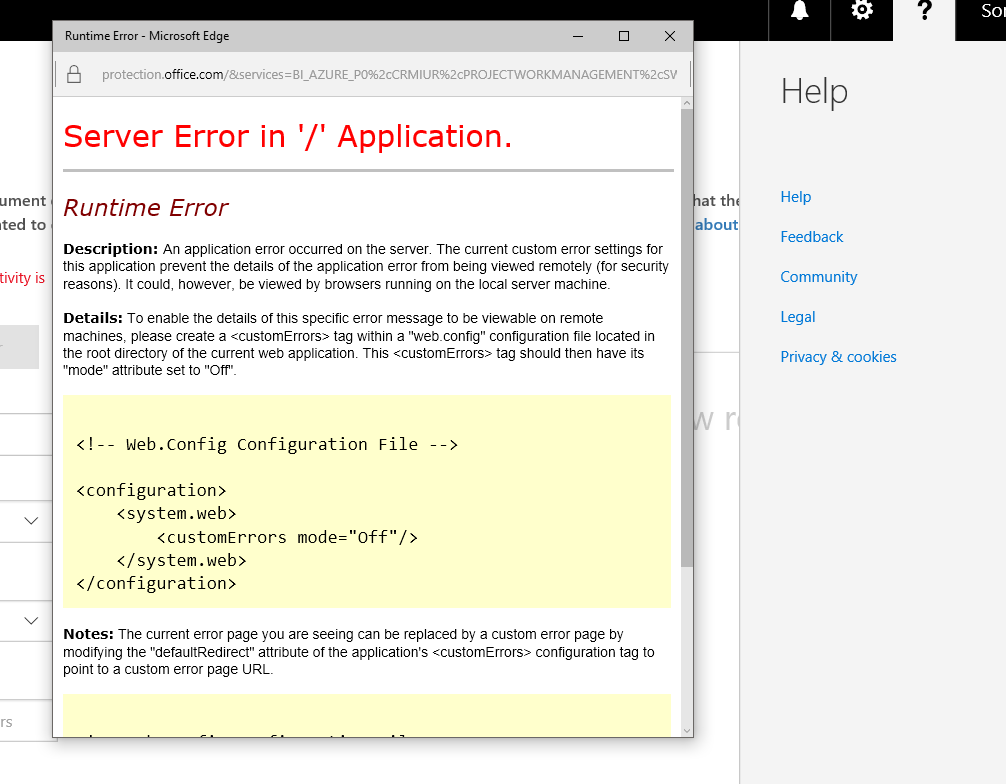Click the padlock icon in address bar

click(74, 74)
